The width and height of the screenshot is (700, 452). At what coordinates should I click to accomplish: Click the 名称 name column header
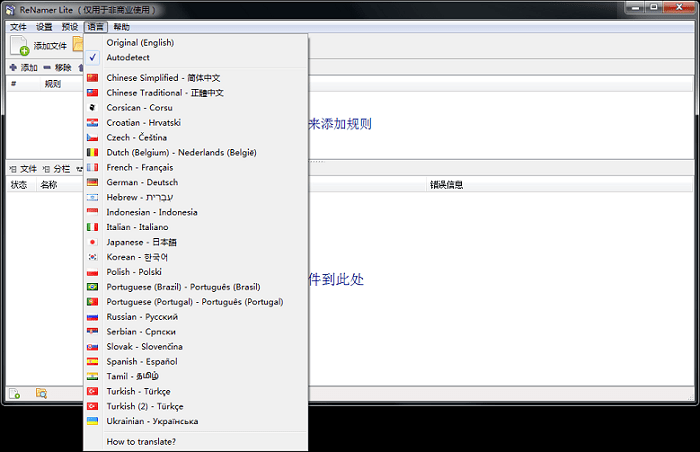point(48,185)
